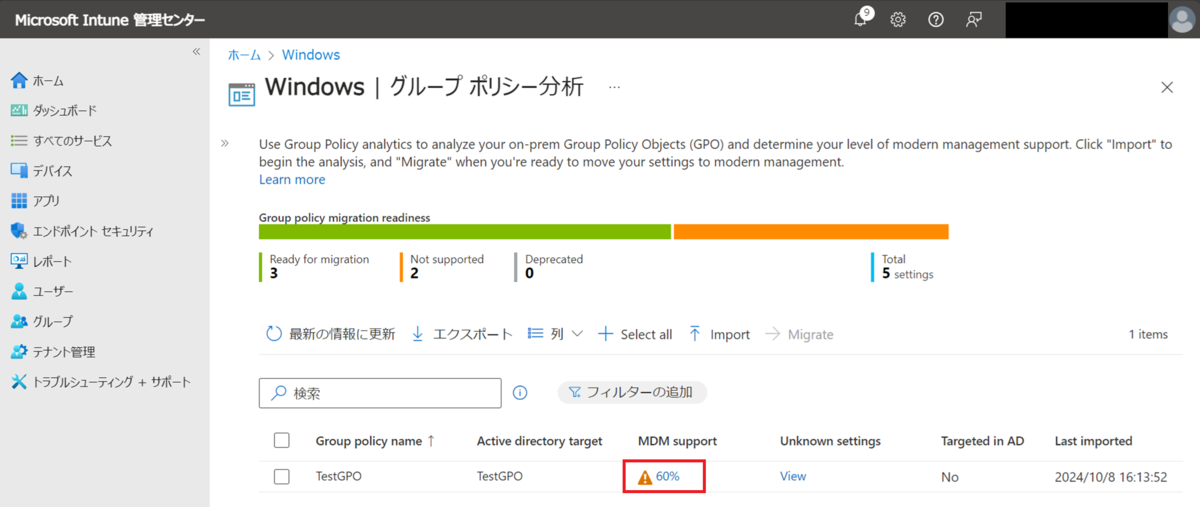Click the Last imported column header

(x=1093, y=441)
